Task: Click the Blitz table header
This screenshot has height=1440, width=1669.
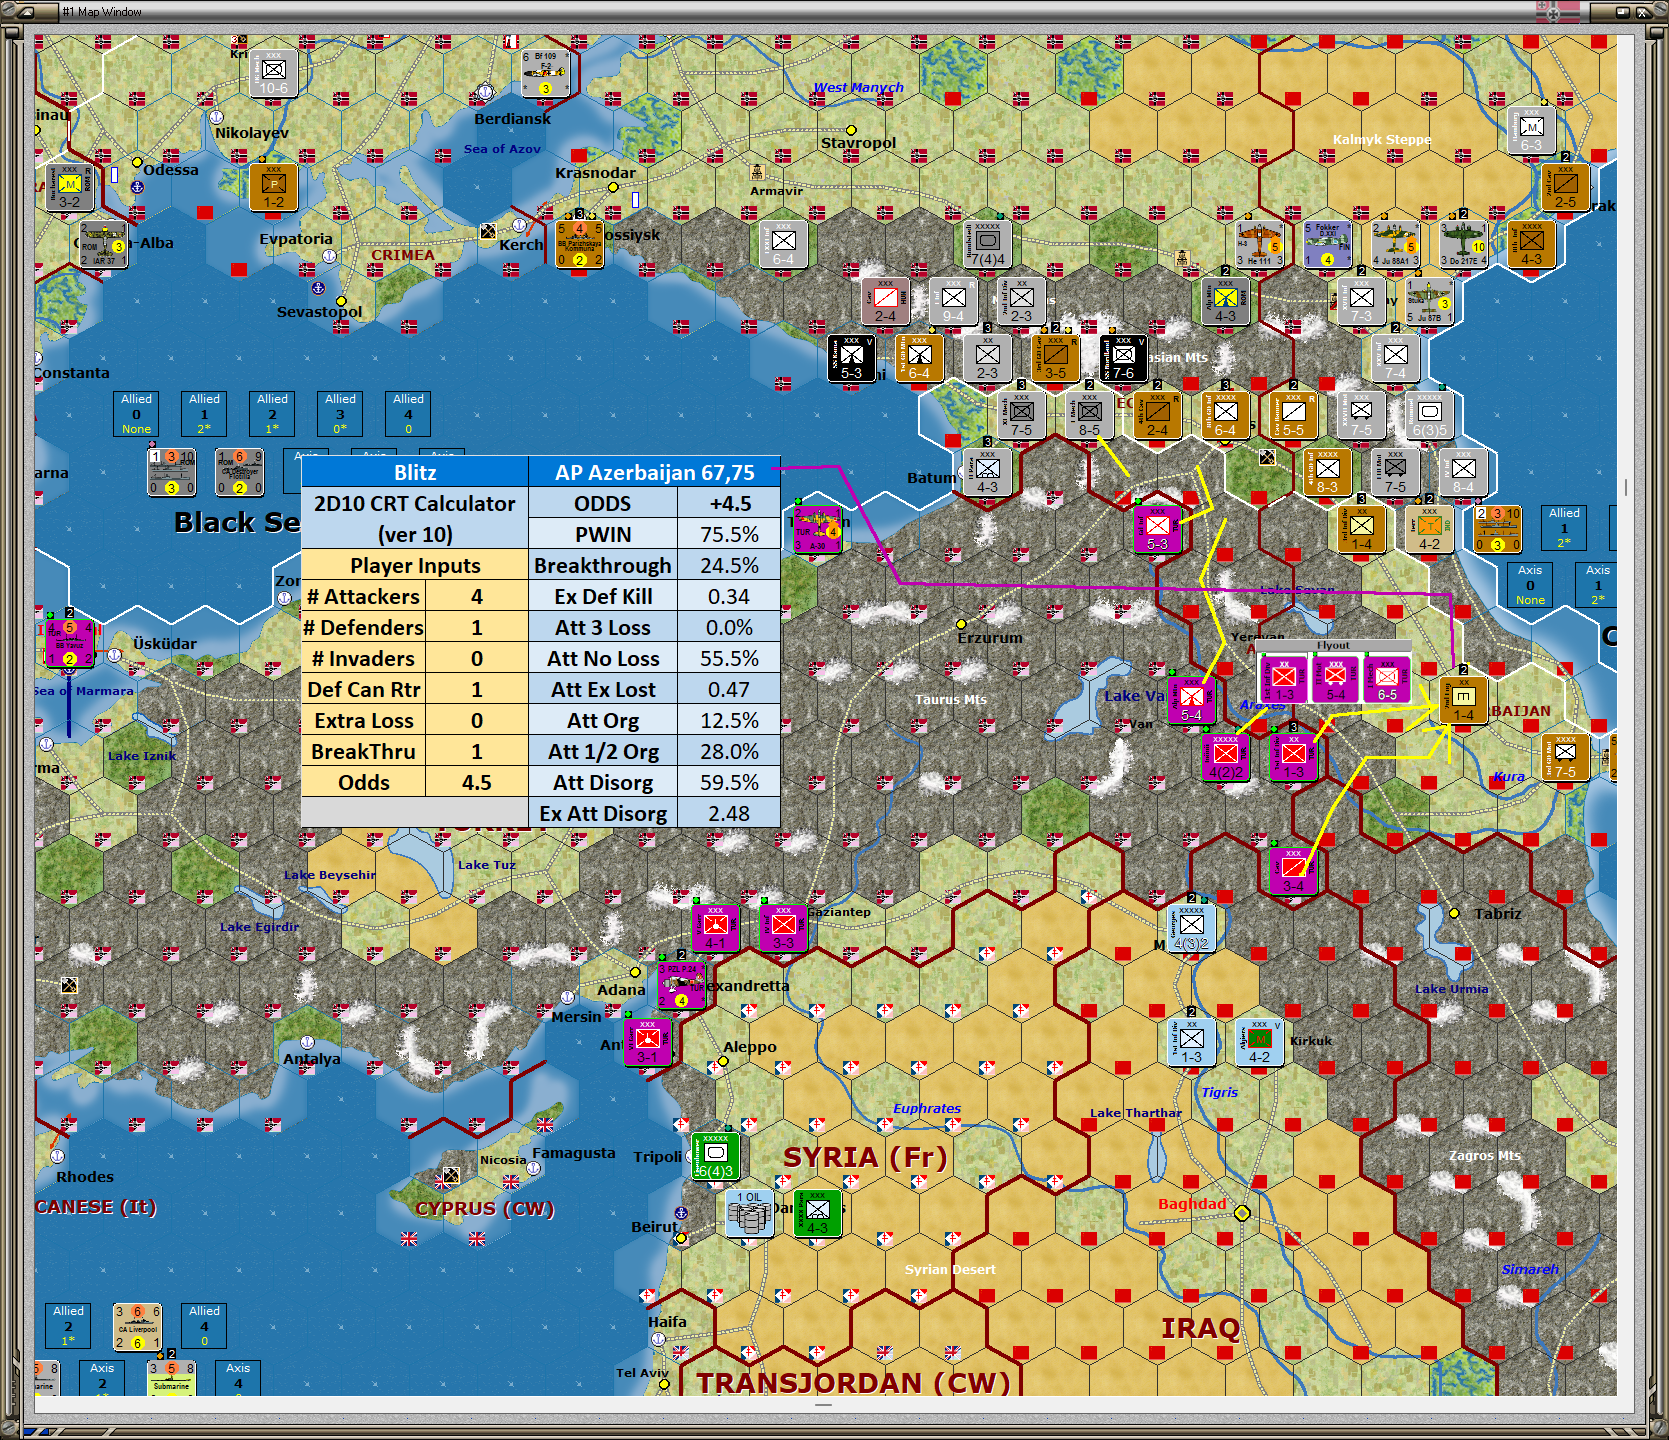Action: click(415, 472)
